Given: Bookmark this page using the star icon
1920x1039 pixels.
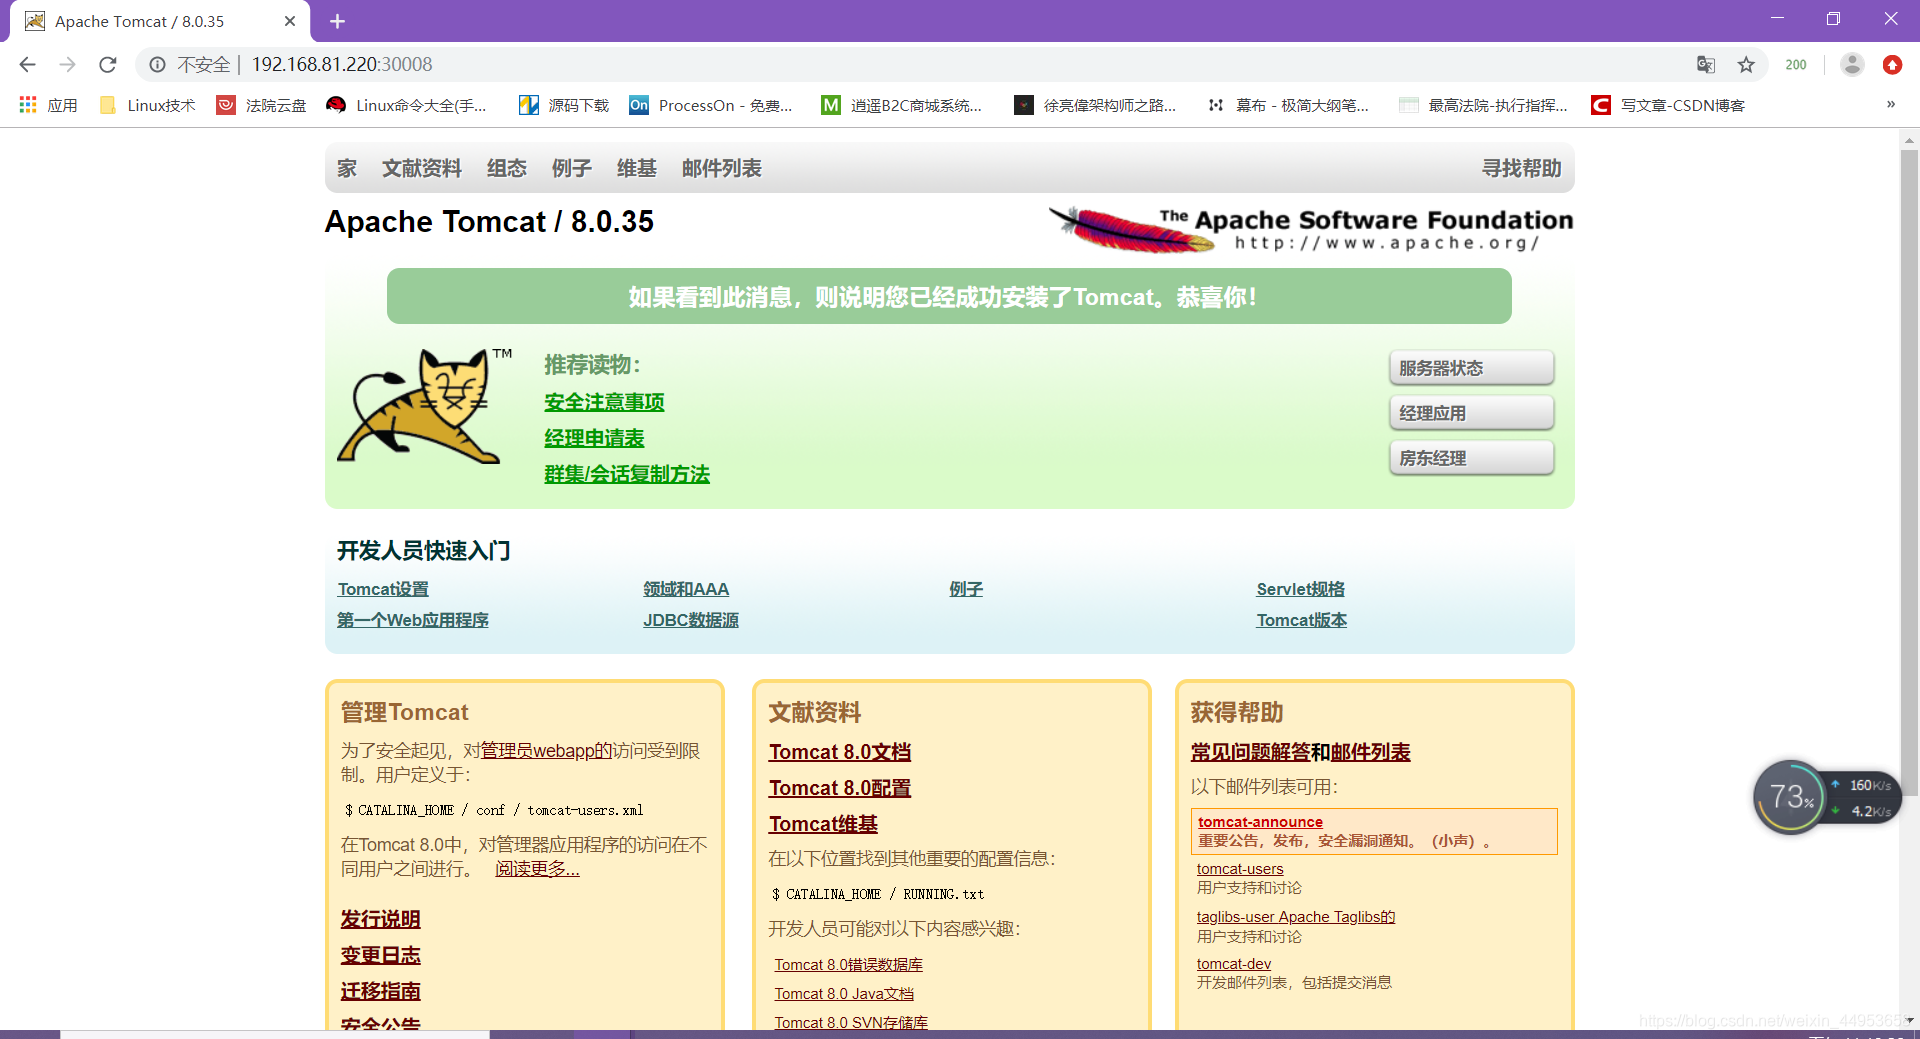Looking at the screenshot, I should (1746, 64).
